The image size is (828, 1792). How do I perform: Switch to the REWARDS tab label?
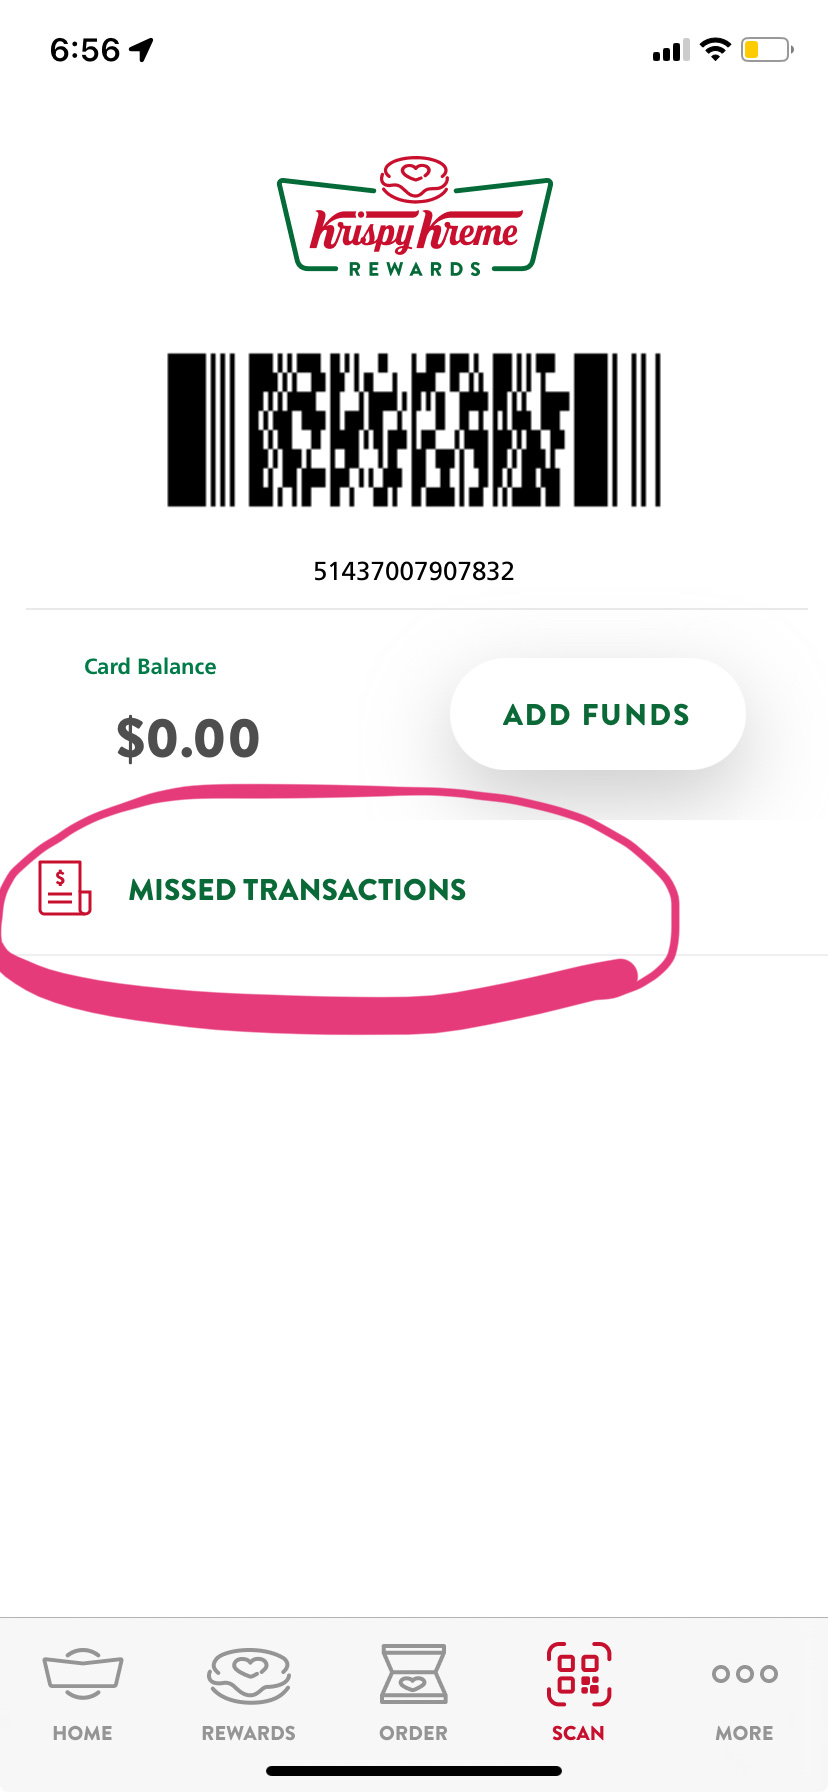pos(249,1733)
